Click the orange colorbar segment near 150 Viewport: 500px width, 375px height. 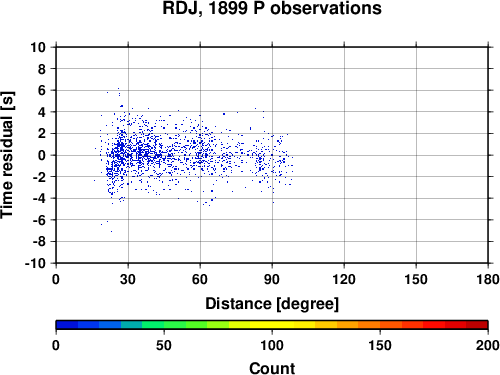(x=380, y=325)
